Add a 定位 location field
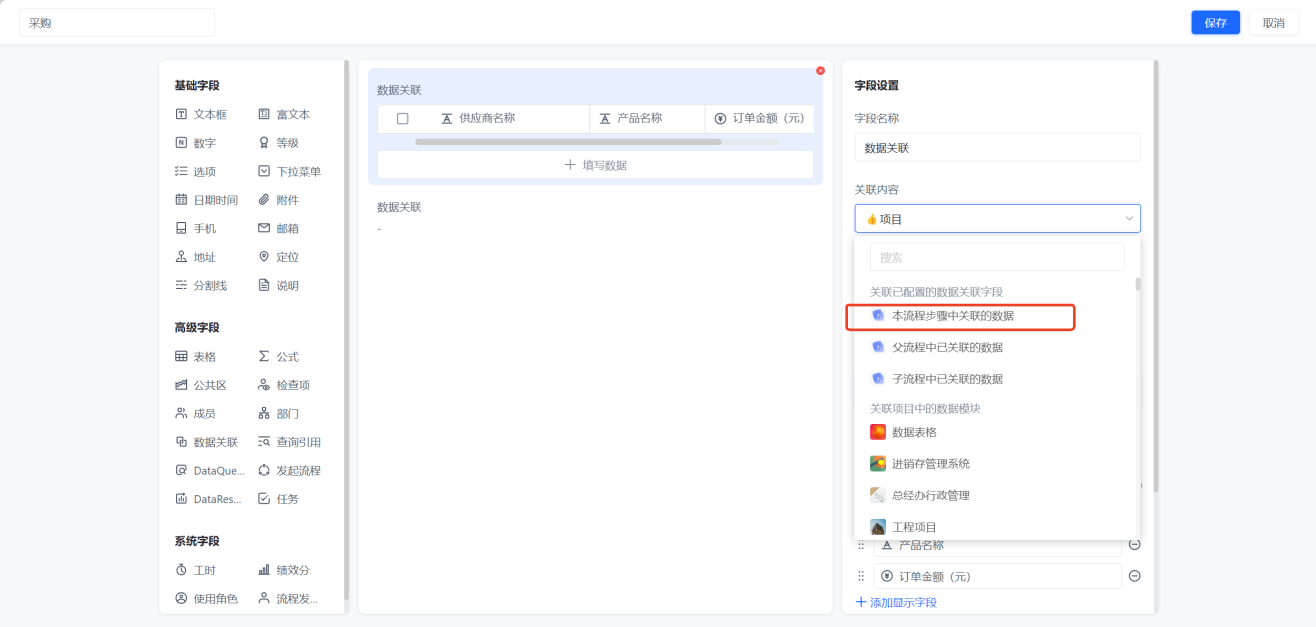The image size is (1316, 627). tap(279, 257)
